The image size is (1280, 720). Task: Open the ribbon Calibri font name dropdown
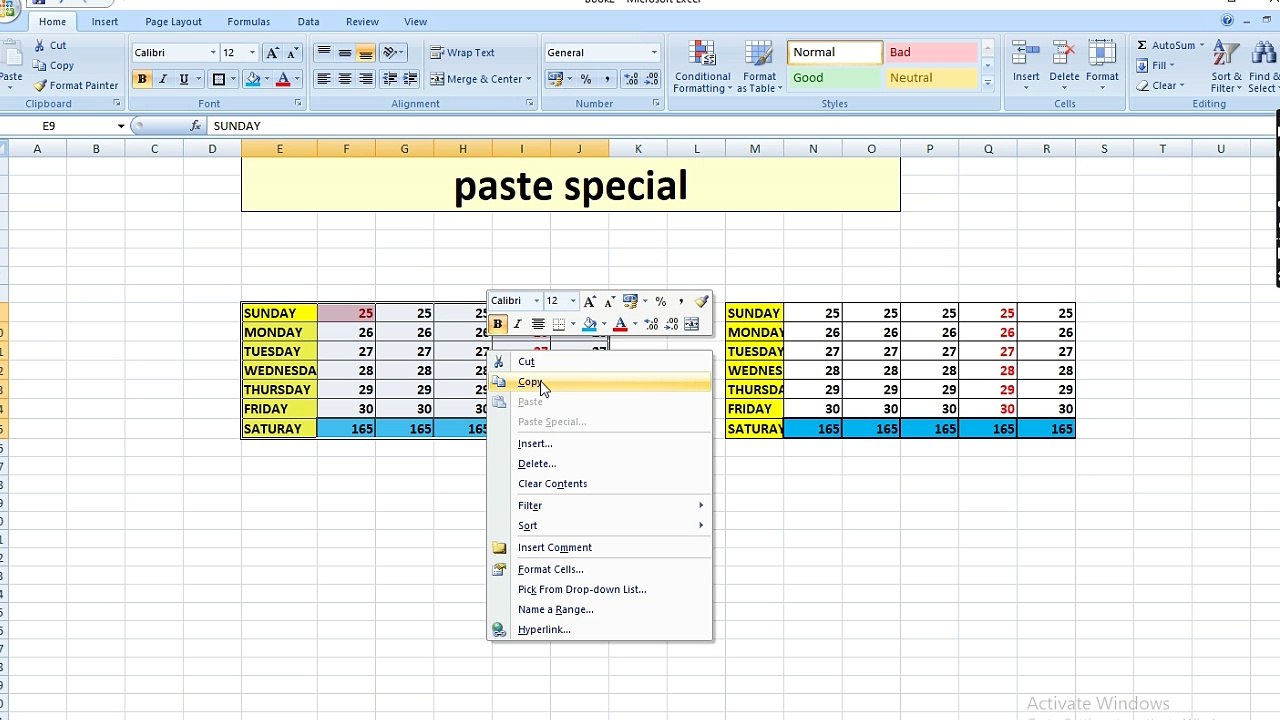click(x=212, y=52)
